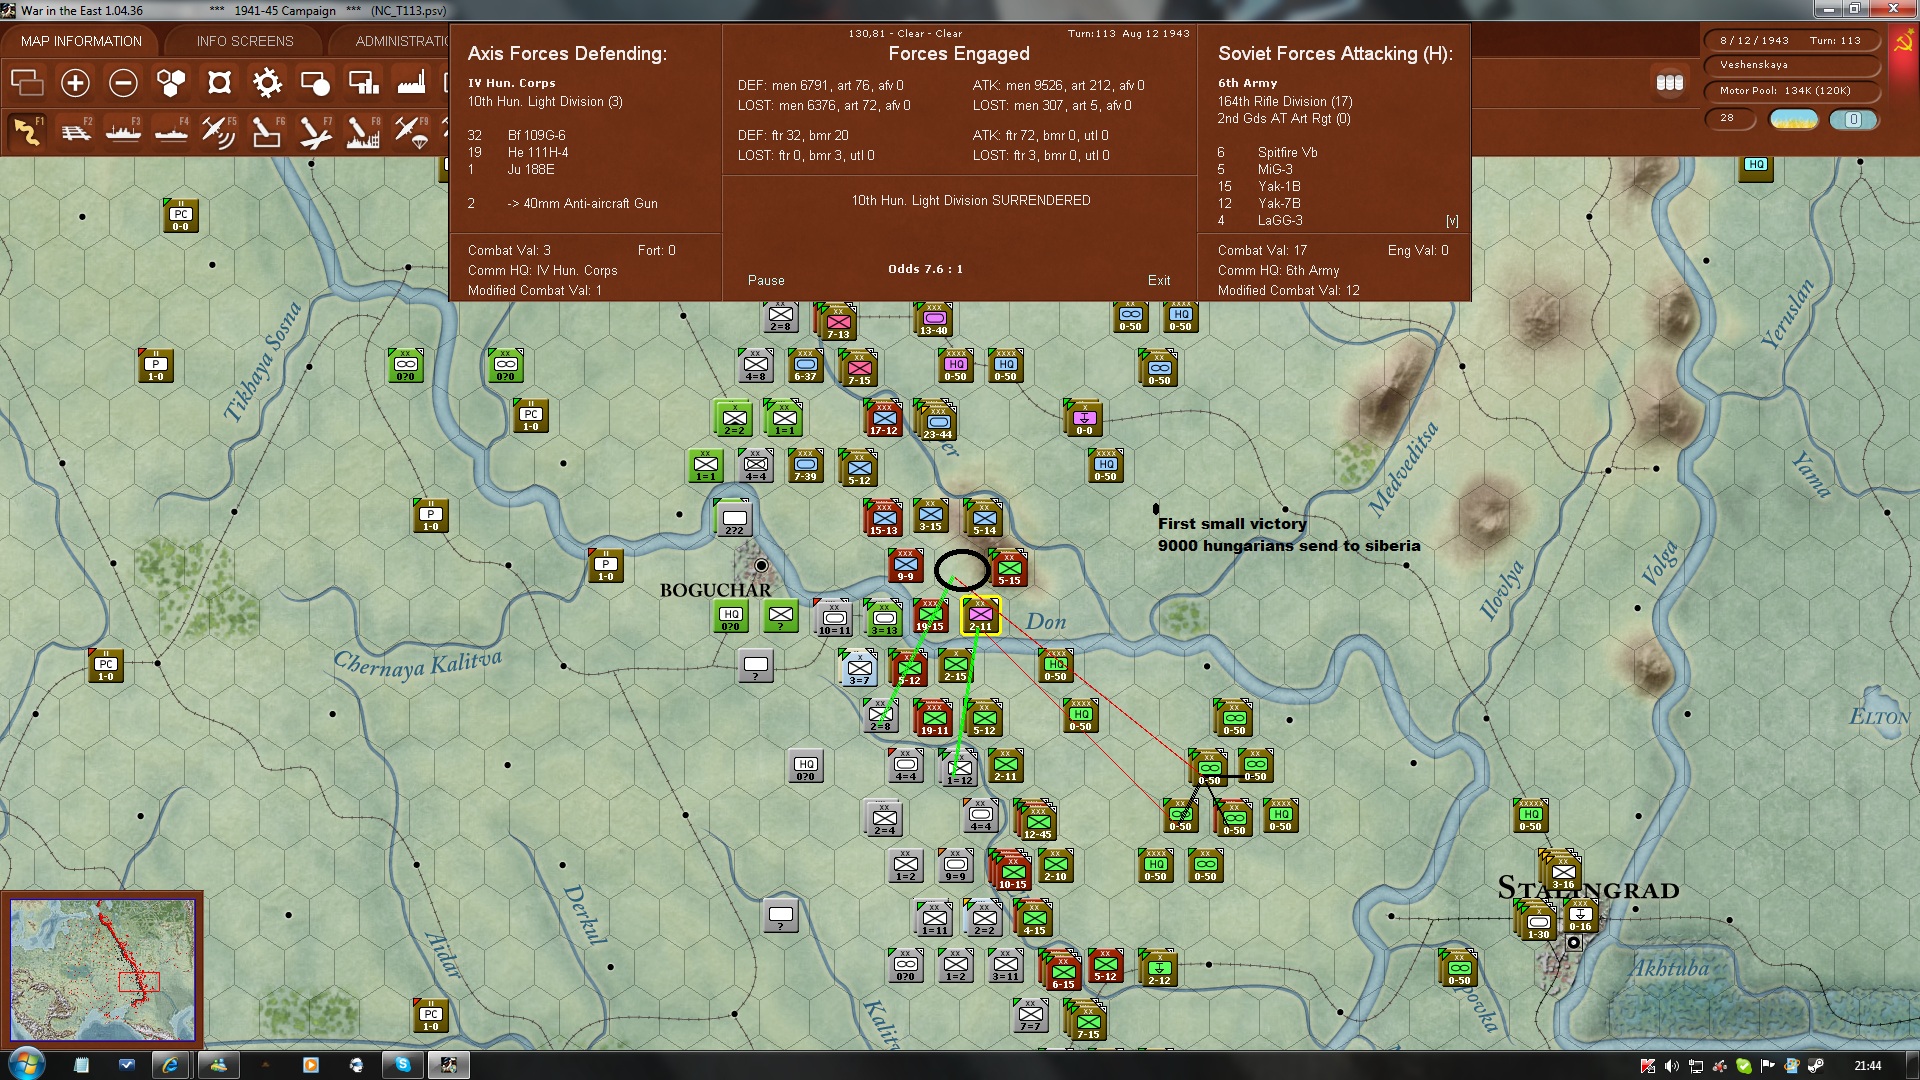Select the 23-44 unit stack
This screenshot has height=1080, width=1920.
(x=937, y=423)
